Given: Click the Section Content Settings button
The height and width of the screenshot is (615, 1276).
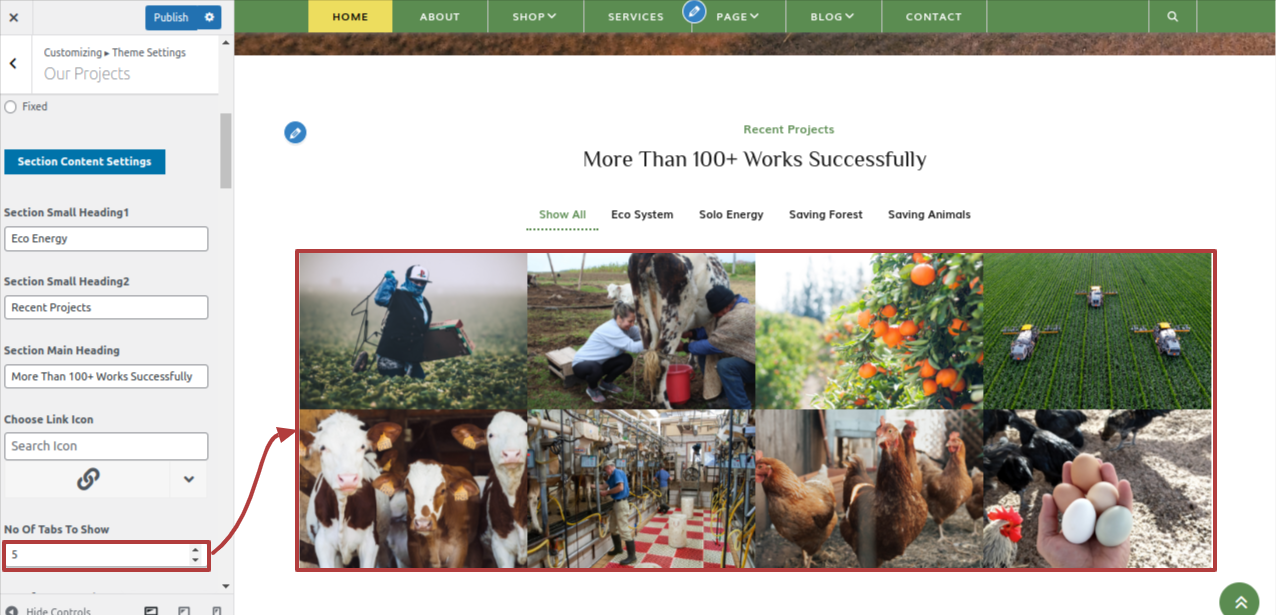Looking at the screenshot, I should (x=85, y=162).
